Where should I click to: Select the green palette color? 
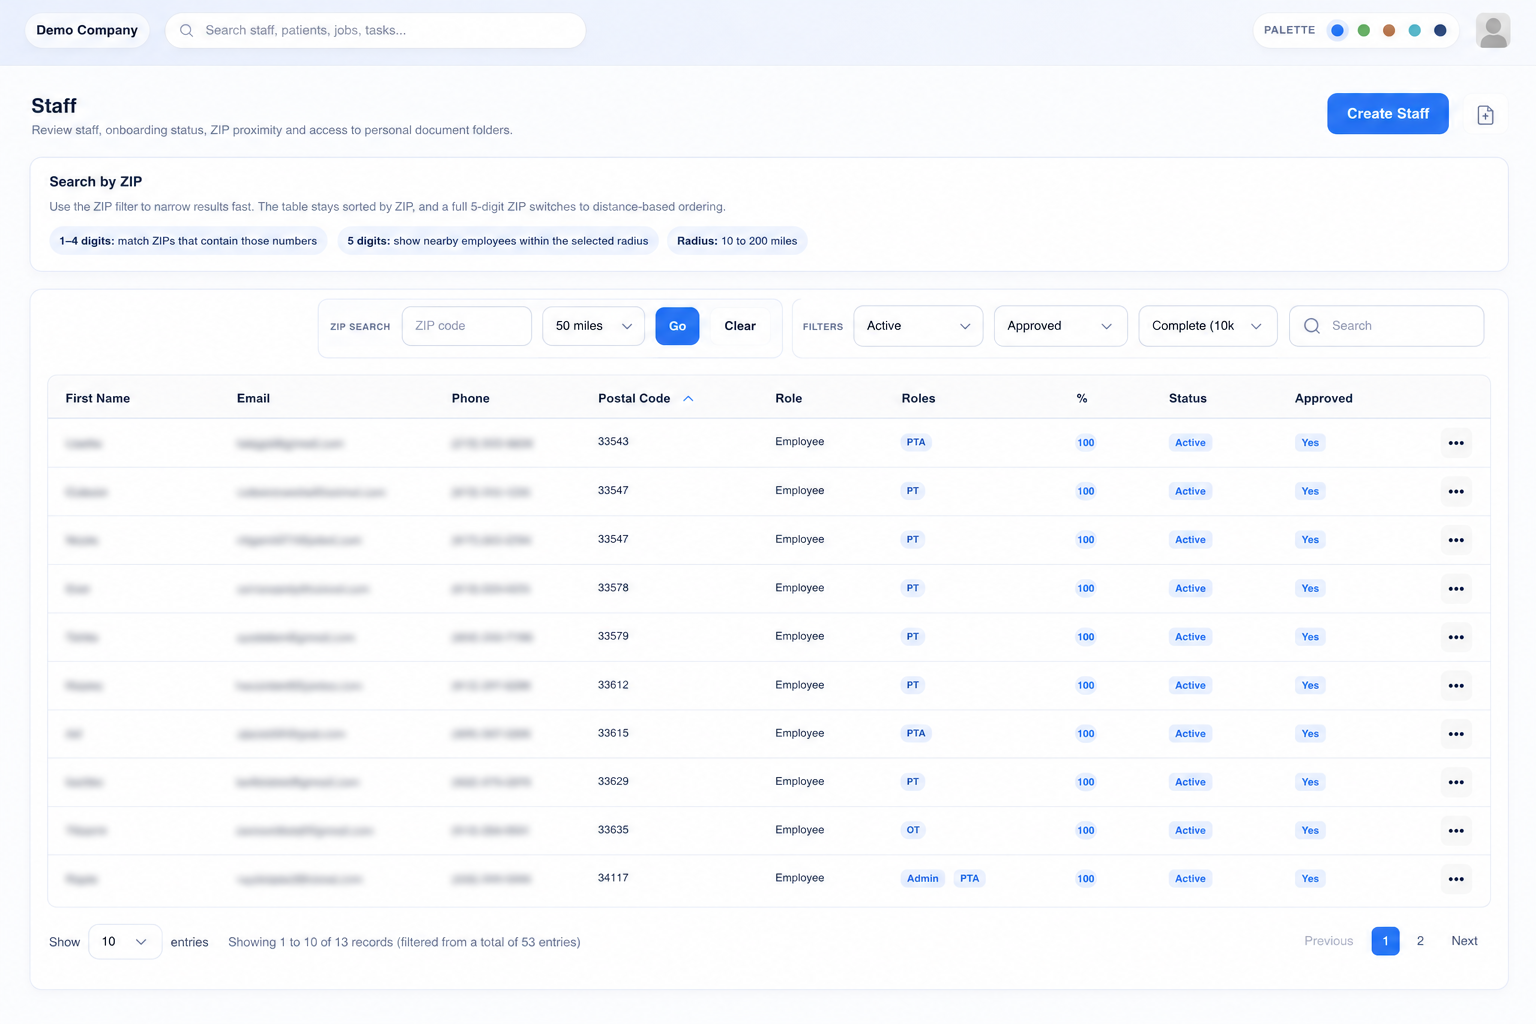[1363, 30]
